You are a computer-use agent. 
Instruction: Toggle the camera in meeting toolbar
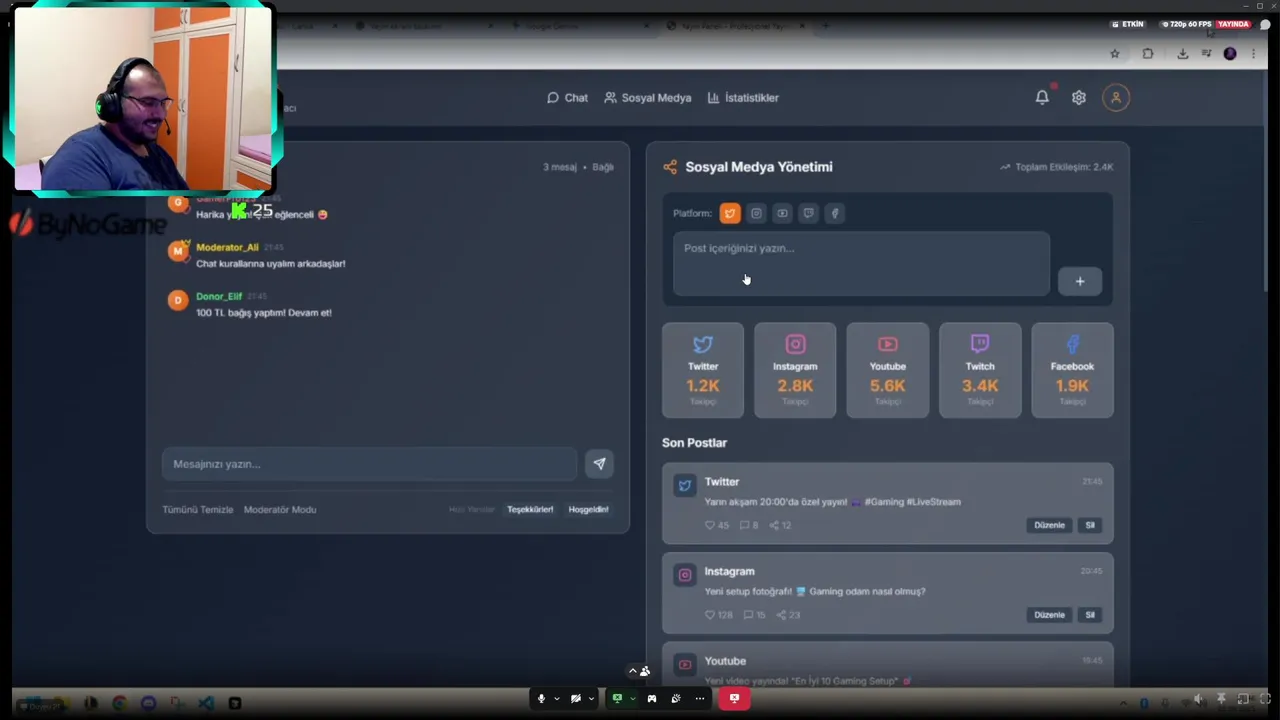click(576, 698)
